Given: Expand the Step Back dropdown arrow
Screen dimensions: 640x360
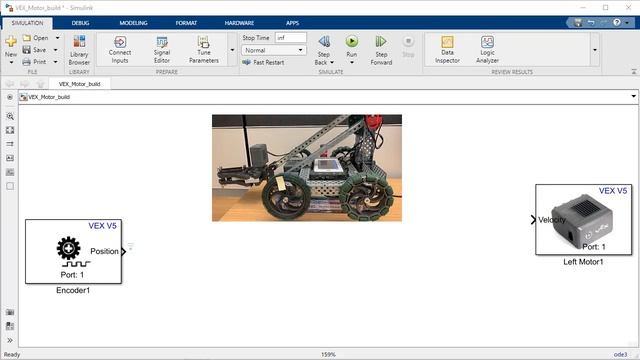Looking at the screenshot, I should pyautogui.click(x=332, y=62).
